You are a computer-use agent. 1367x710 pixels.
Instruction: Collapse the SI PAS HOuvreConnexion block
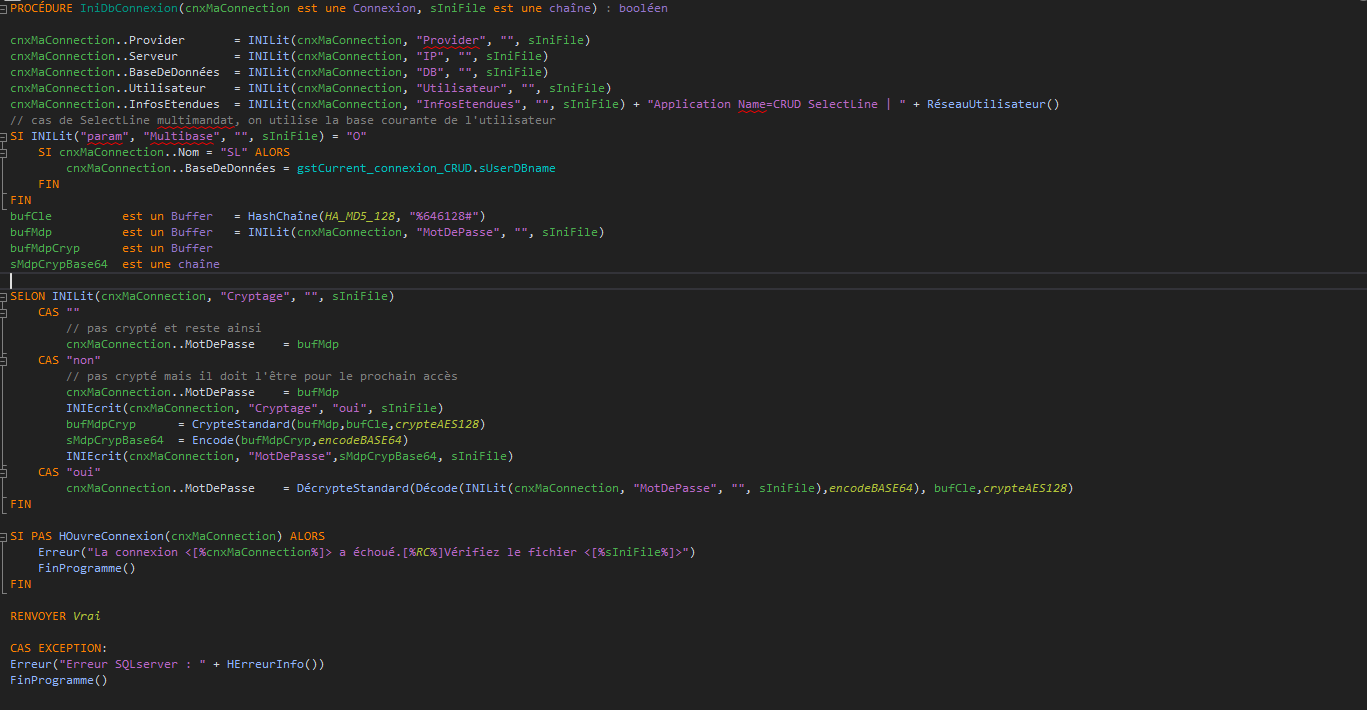pos(4,536)
